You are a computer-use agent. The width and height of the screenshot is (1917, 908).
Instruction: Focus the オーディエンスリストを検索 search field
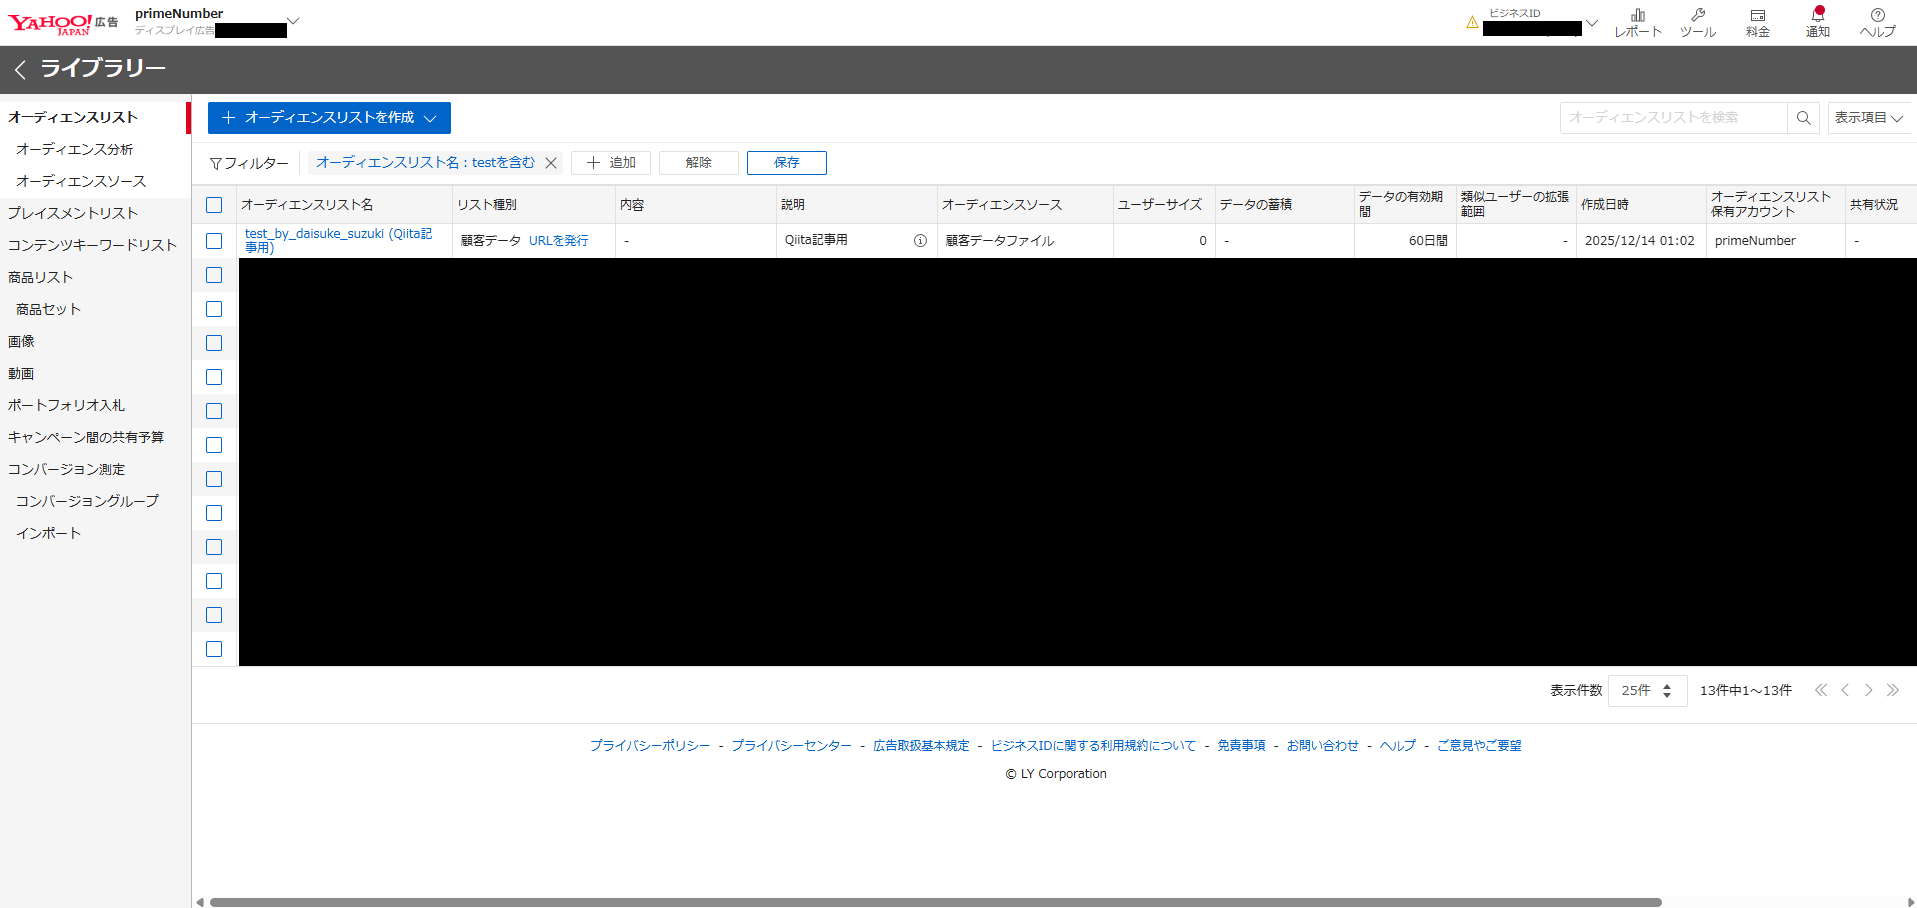[1673, 118]
